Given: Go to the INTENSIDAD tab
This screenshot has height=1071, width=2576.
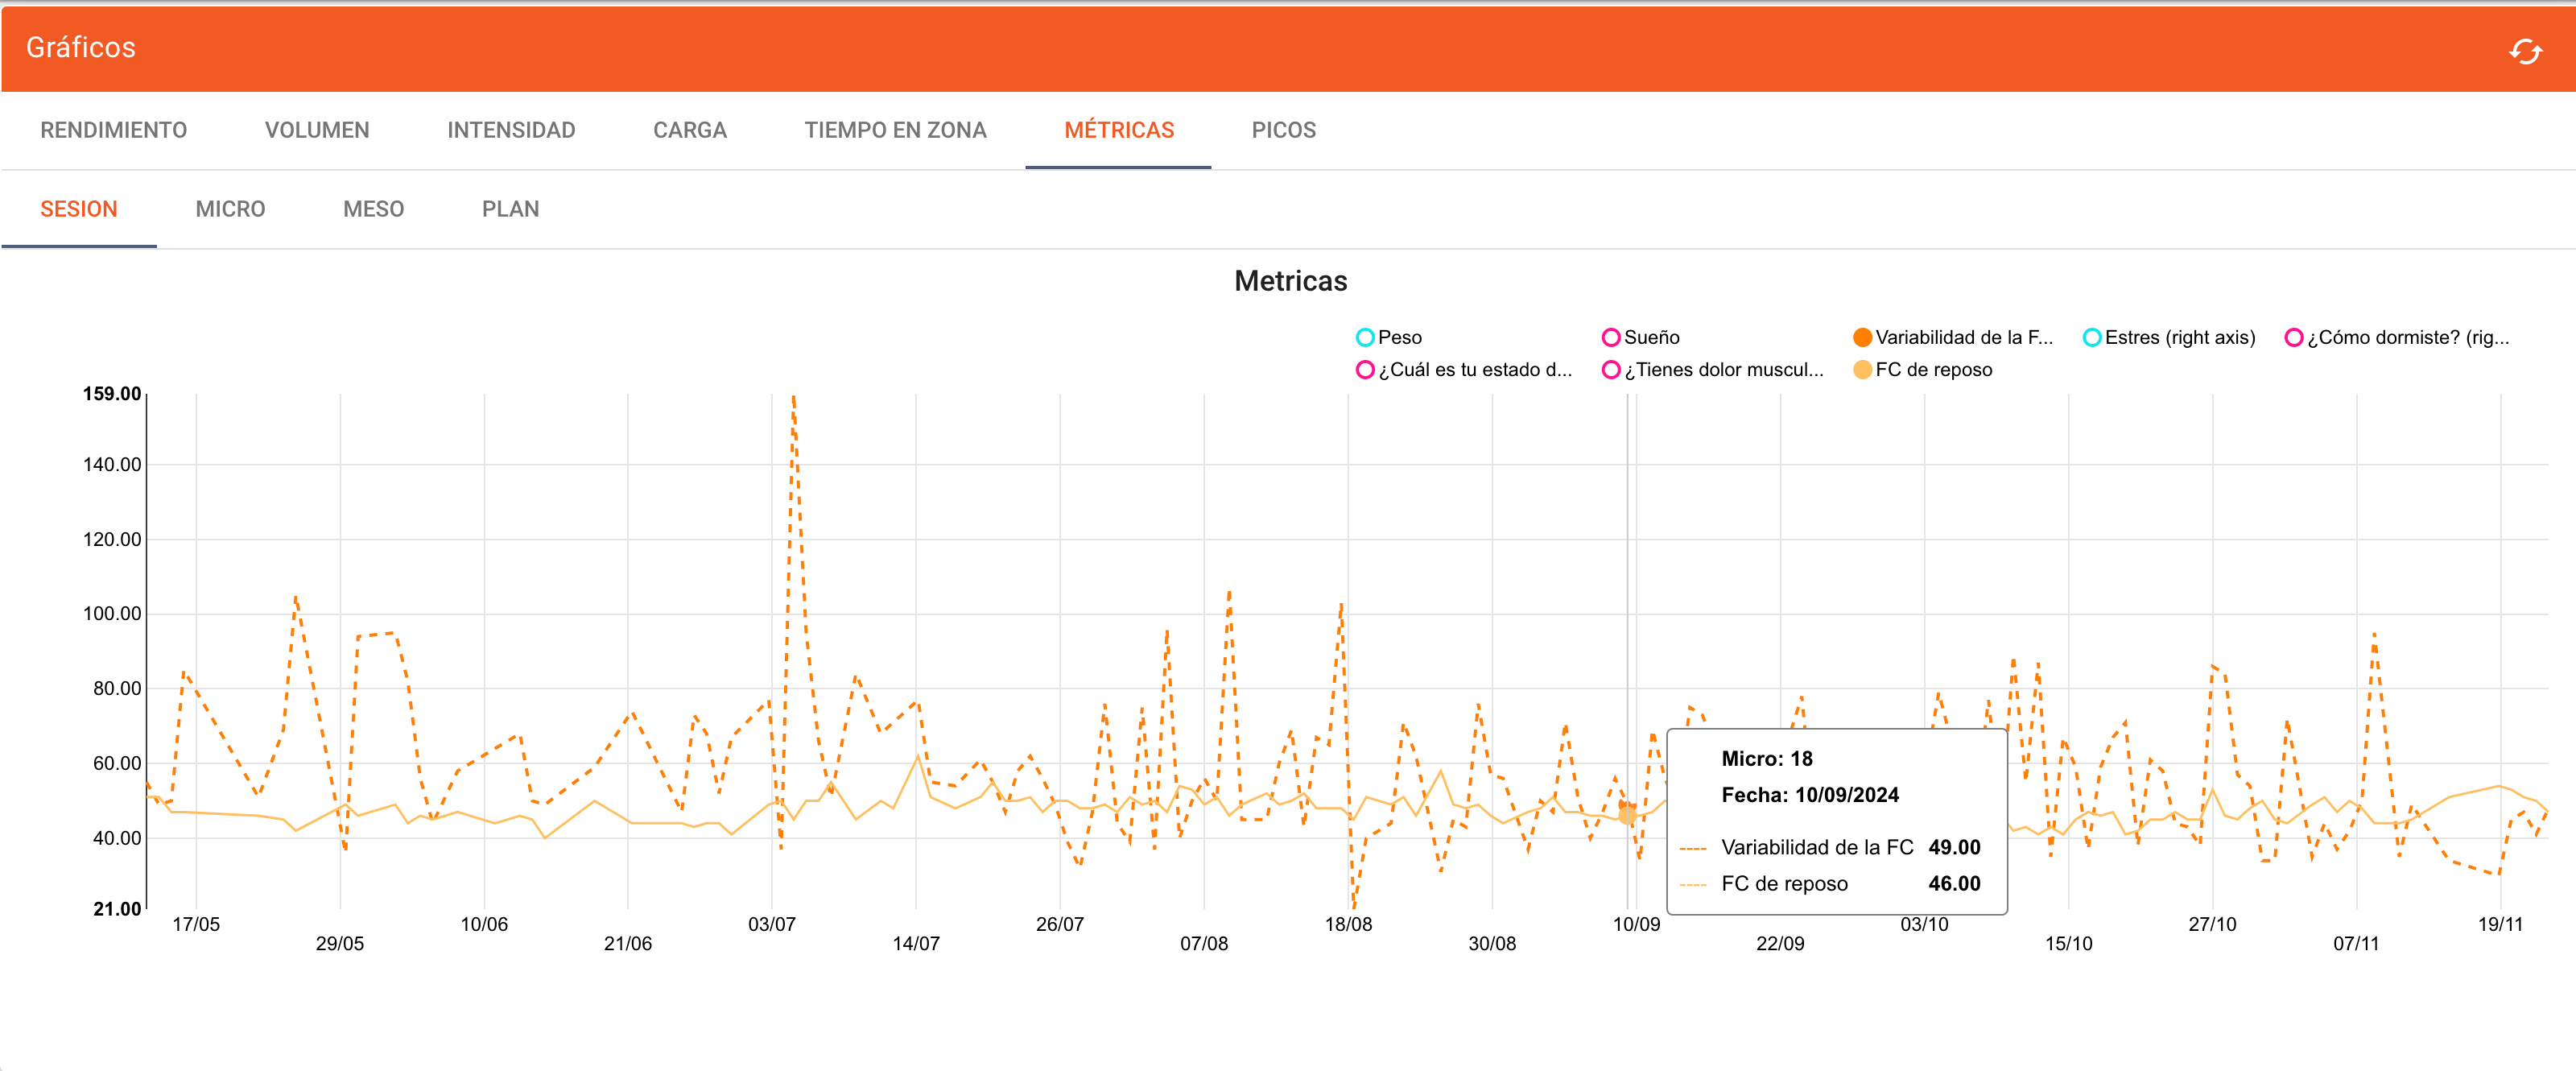Looking at the screenshot, I should click(x=511, y=130).
